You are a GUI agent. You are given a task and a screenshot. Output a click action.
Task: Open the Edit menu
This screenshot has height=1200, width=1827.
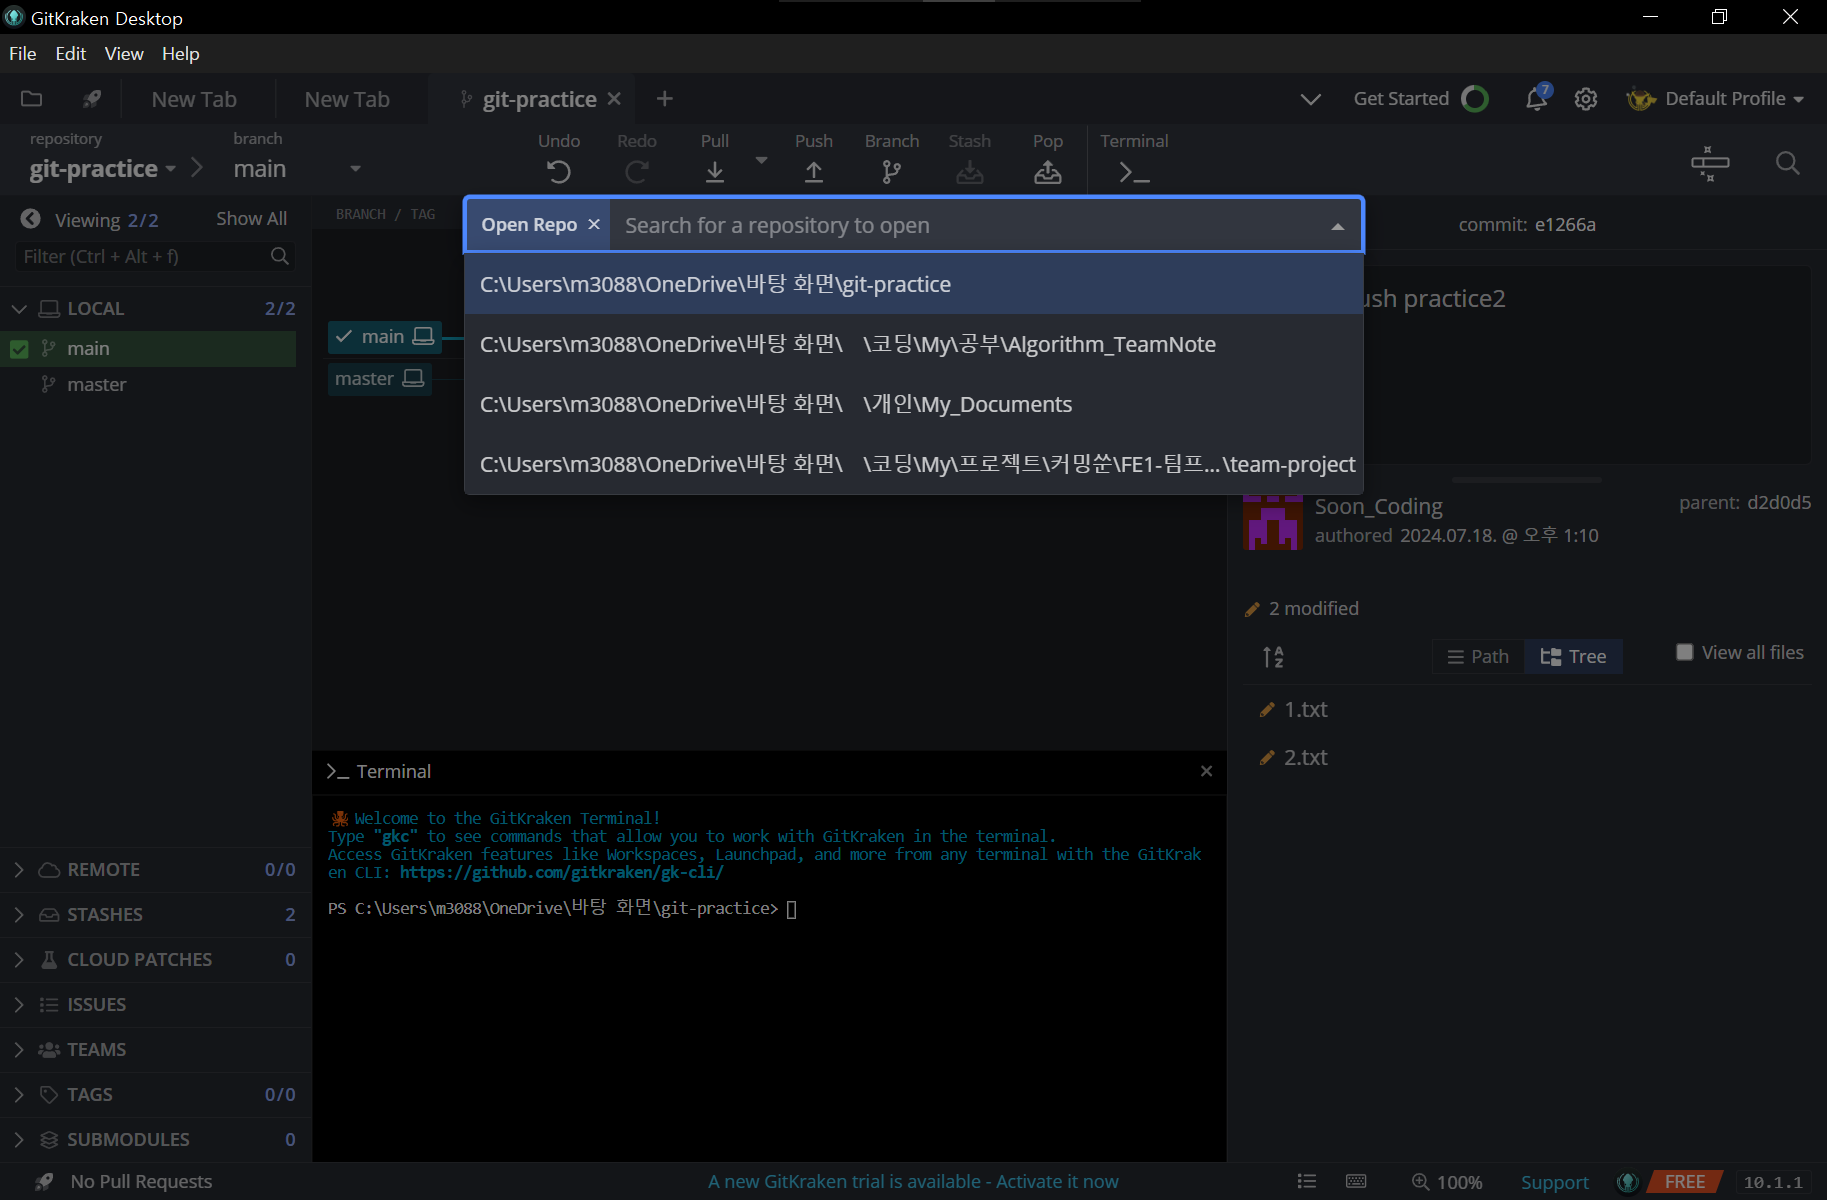coord(70,54)
